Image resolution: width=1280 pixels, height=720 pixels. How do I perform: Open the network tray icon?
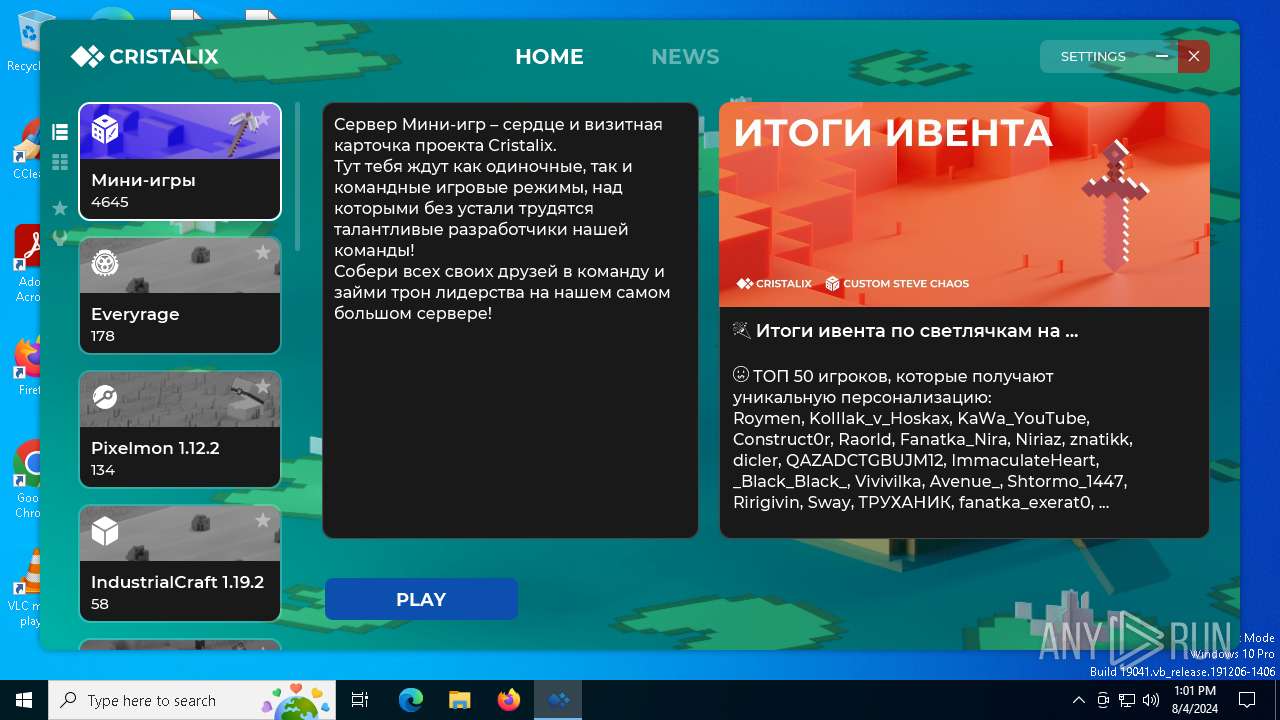[x=1127, y=700]
